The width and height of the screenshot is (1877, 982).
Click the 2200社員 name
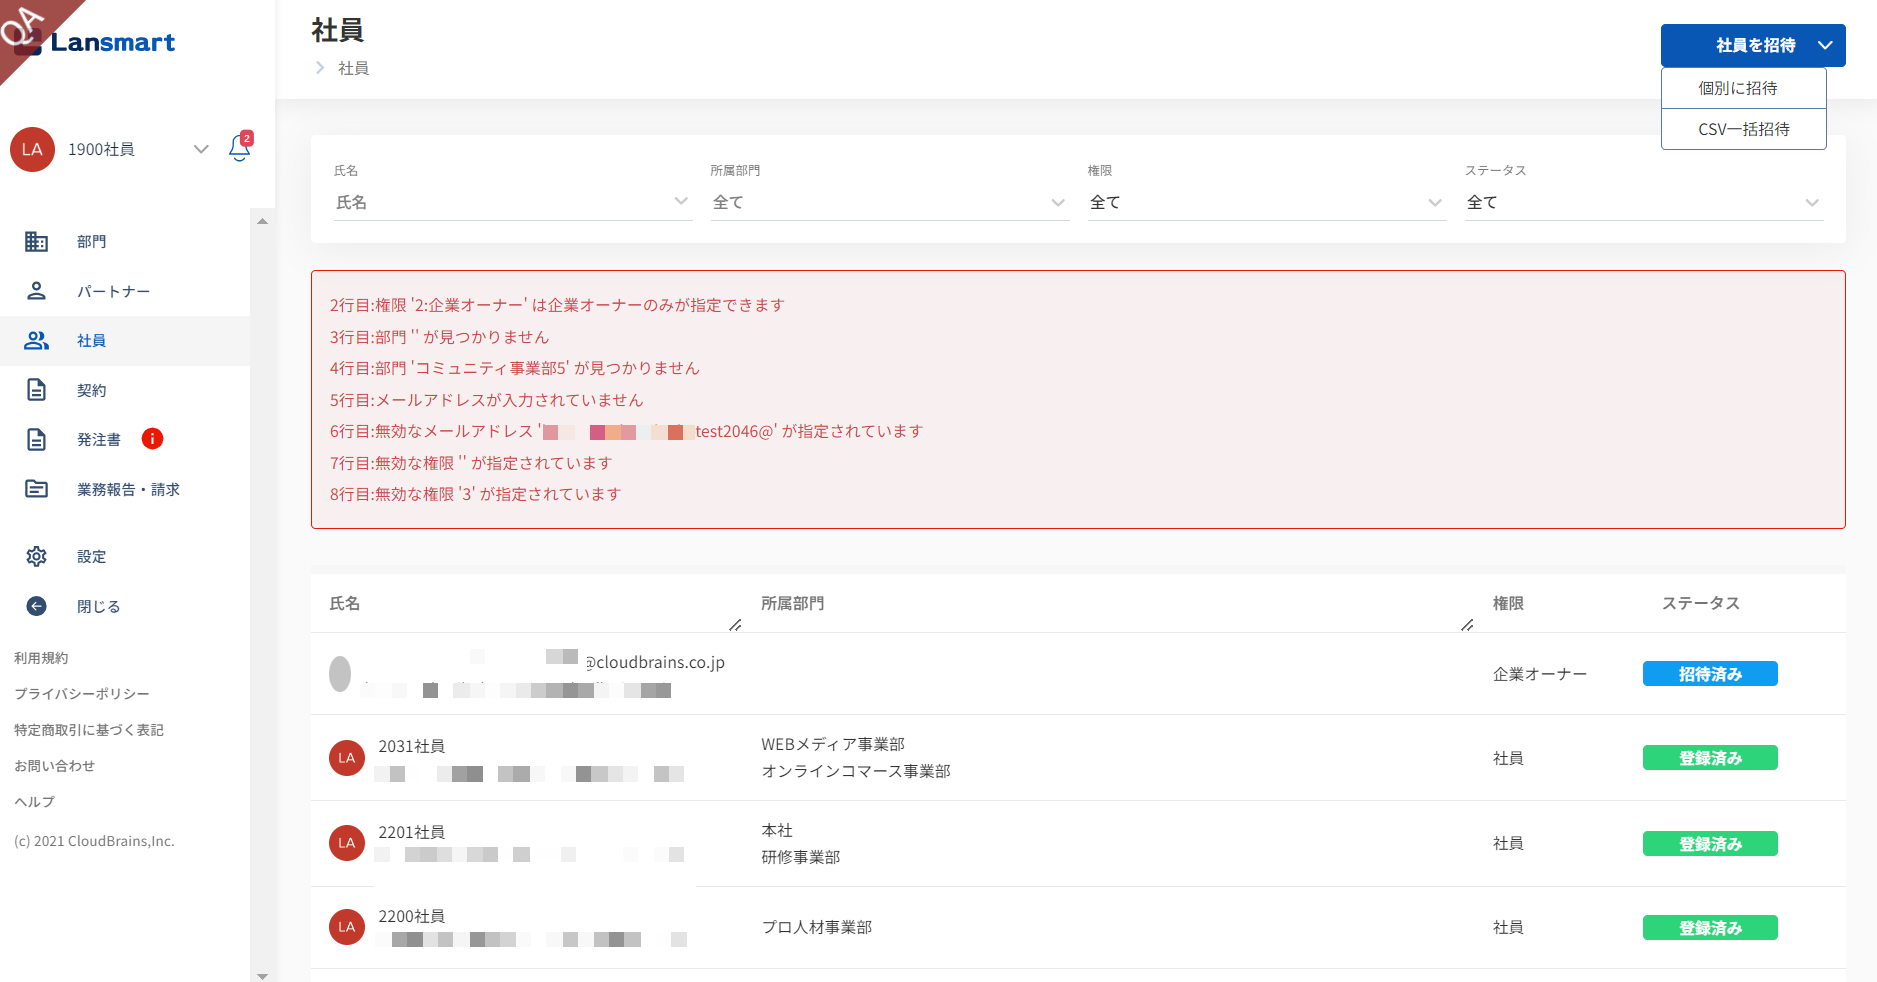point(411,916)
